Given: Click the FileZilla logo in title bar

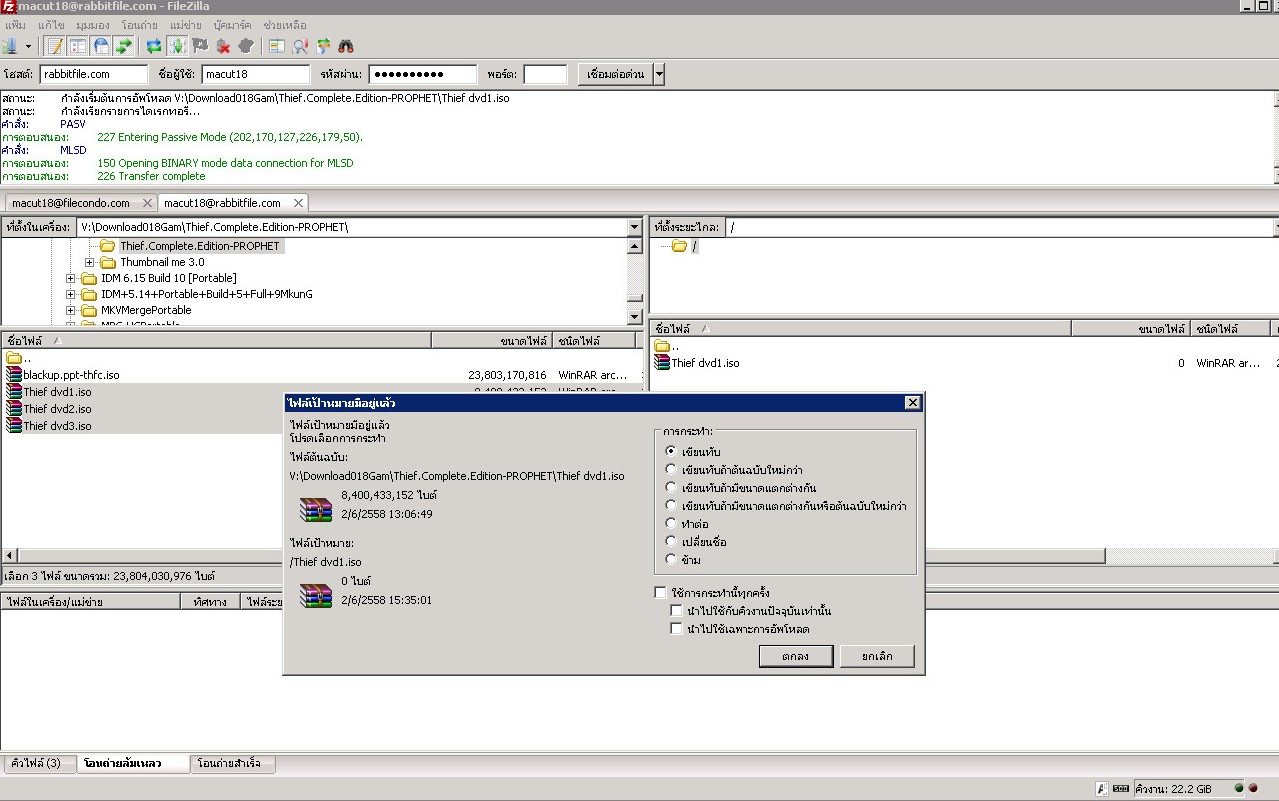Looking at the screenshot, I should [8, 7].
